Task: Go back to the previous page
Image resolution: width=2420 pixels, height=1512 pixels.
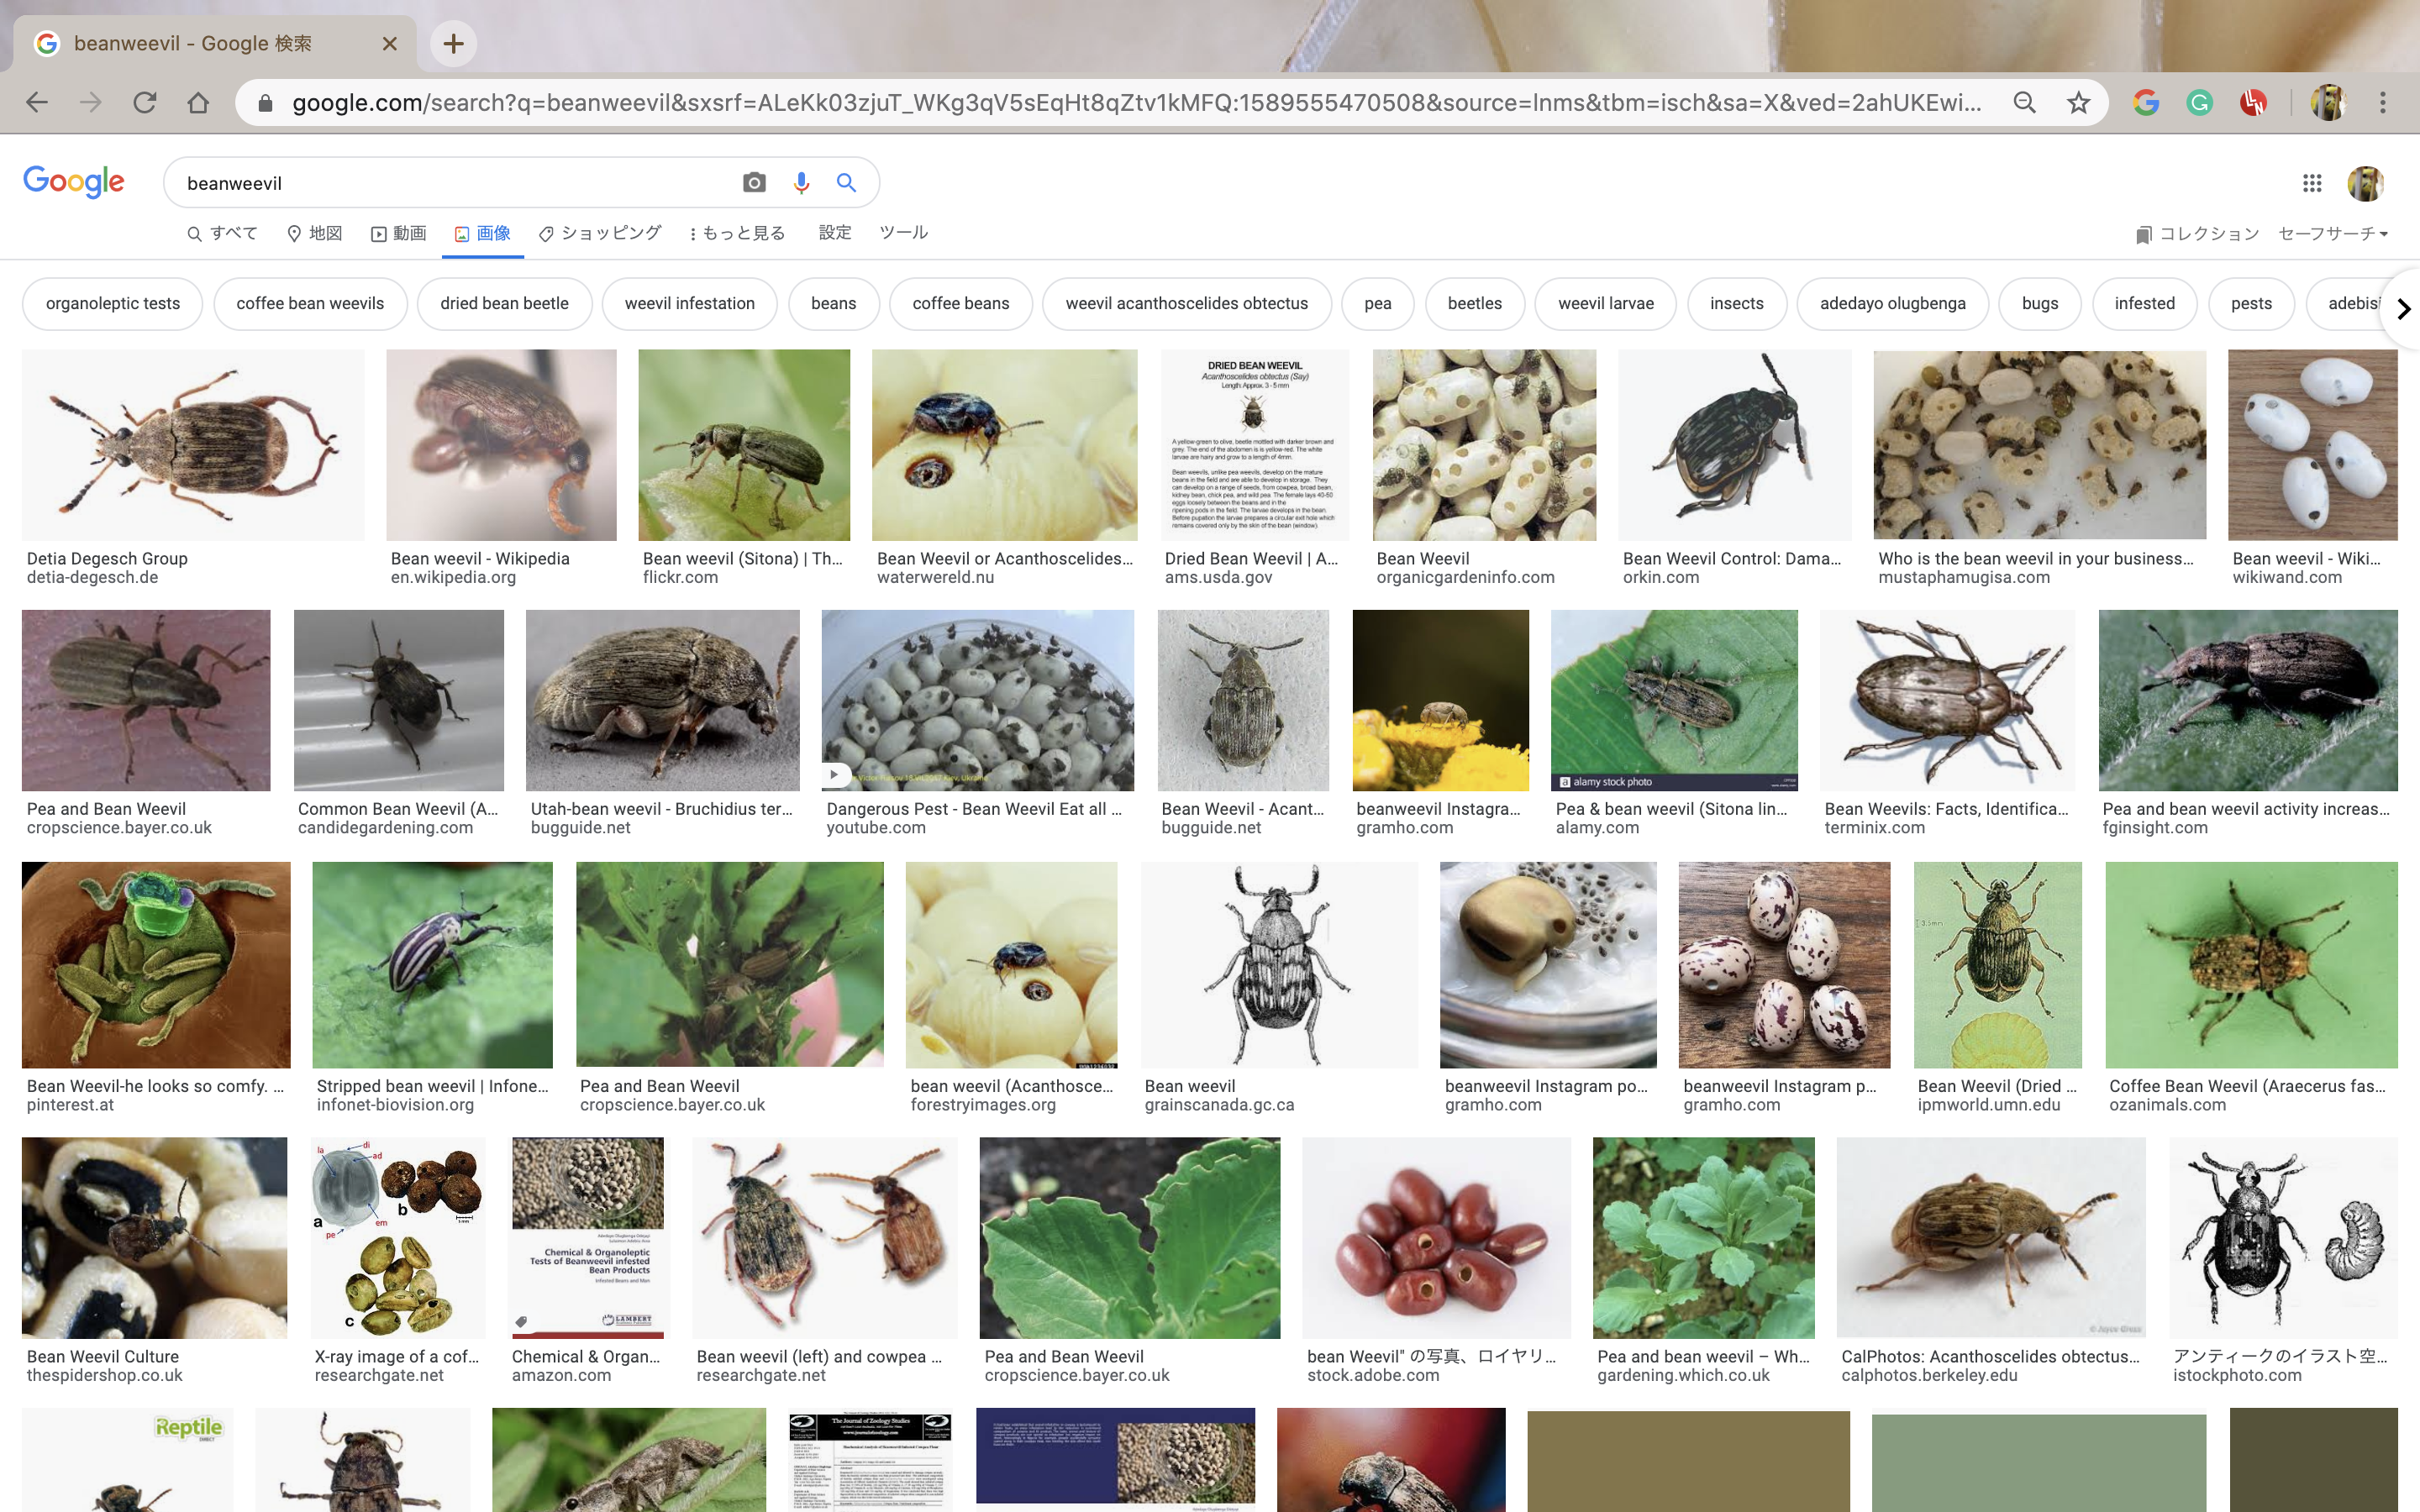Action: 37,102
